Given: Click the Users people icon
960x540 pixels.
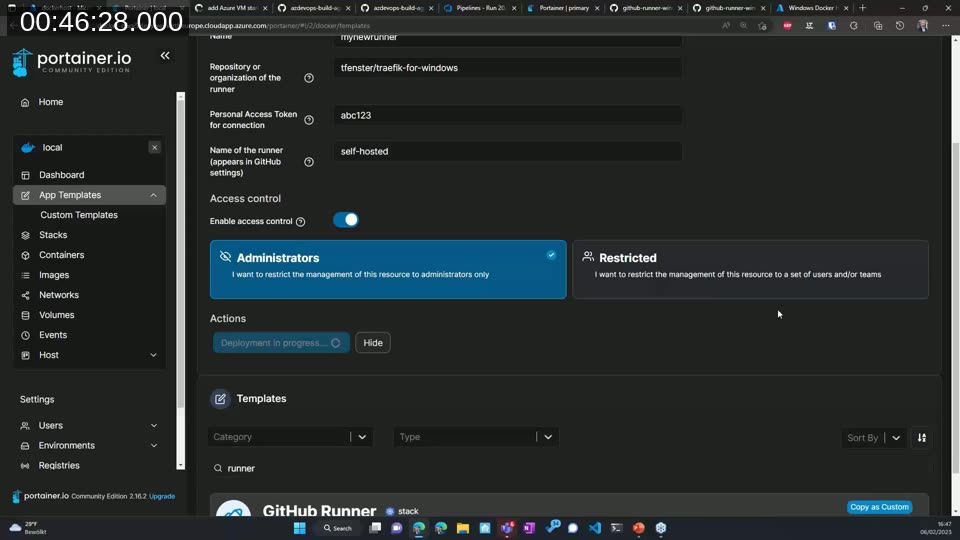Looking at the screenshot, I should [x=25, y=426].
